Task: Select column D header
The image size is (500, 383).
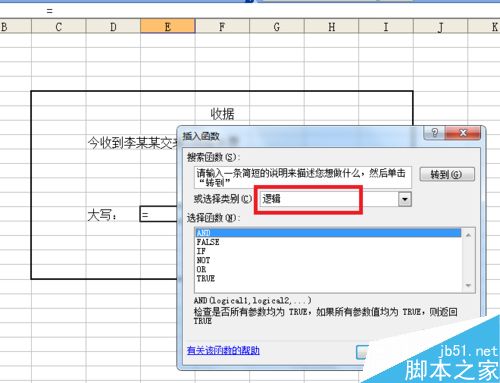Action: tap(113, 26)
